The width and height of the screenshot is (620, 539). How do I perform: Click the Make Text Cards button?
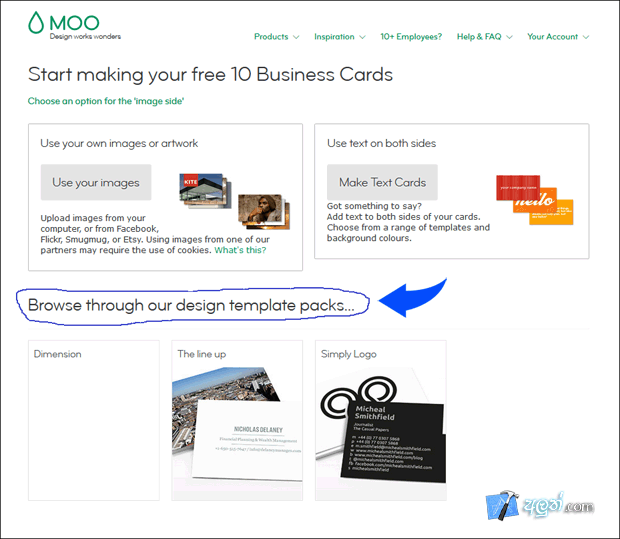pyautogui.click(x=382, y=182)
